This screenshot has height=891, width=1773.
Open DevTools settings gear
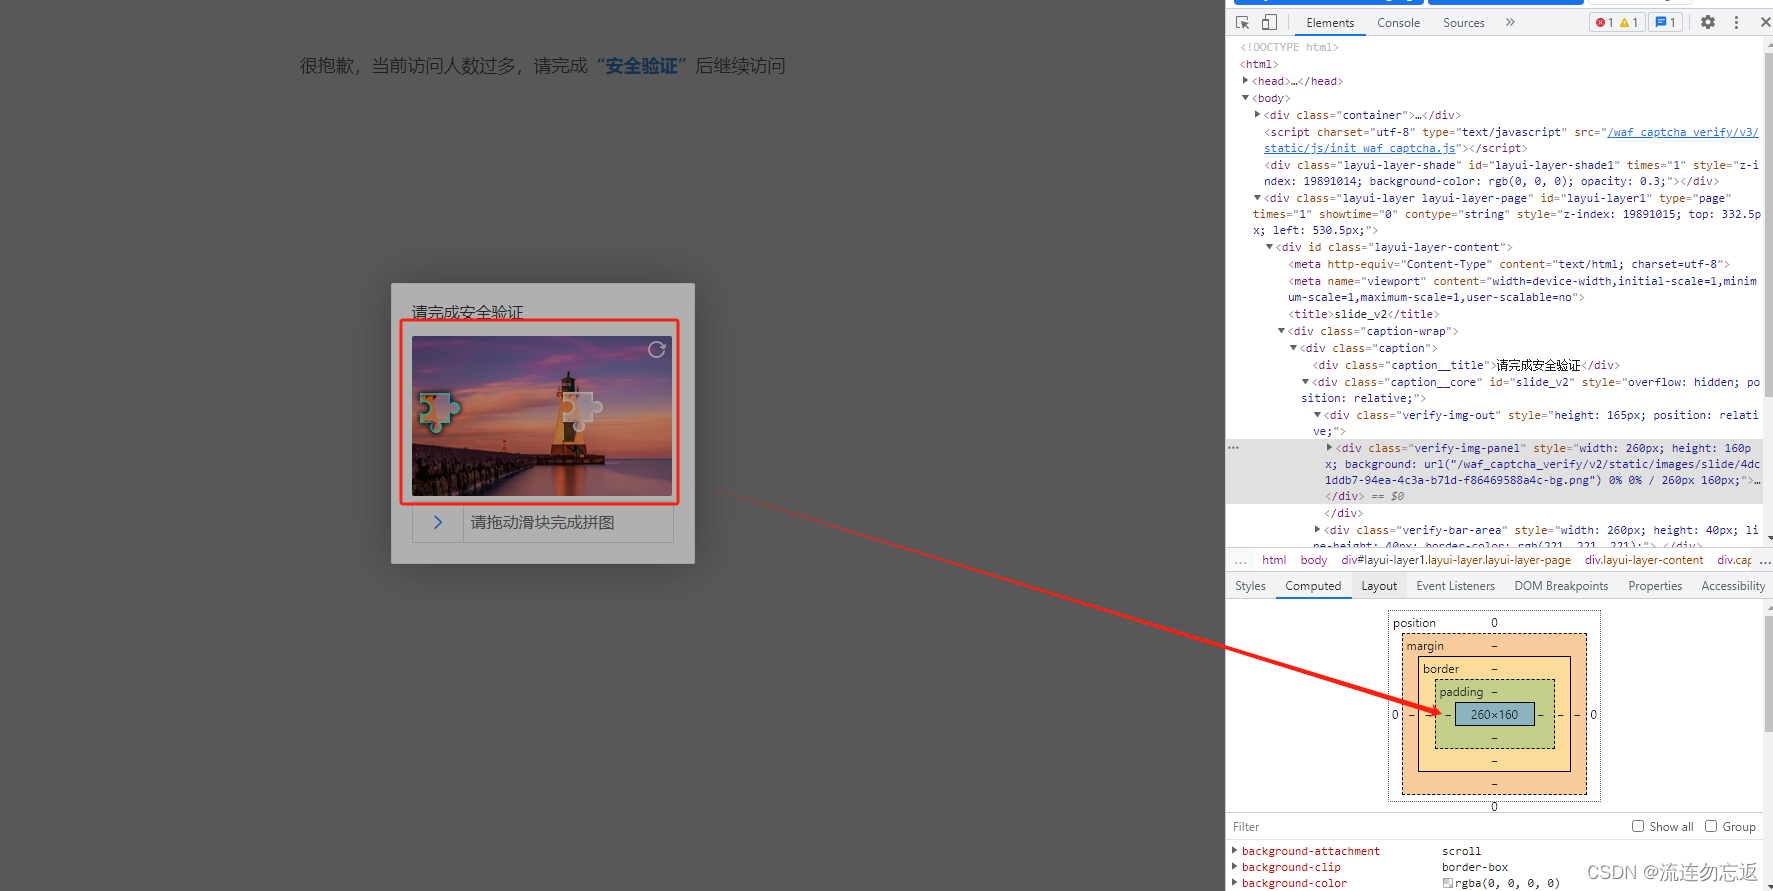pyautogui.click(x=1708, y=22)
